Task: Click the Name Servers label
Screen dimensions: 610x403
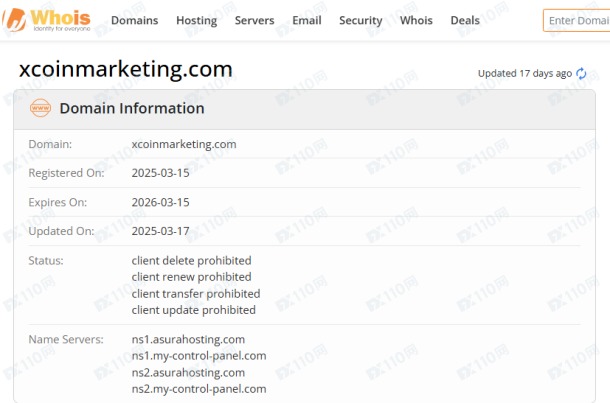Action: click(x=66, y=340)
